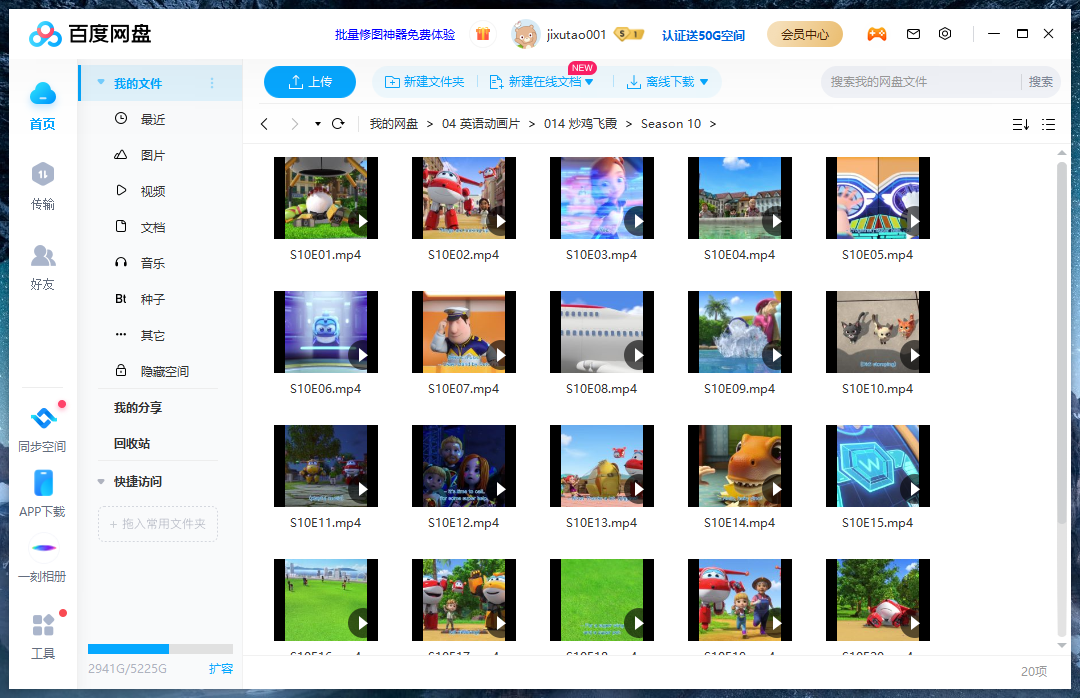
Task: Select the S10E12.mp4 thumbnail
Action: (x=464, y=466)
